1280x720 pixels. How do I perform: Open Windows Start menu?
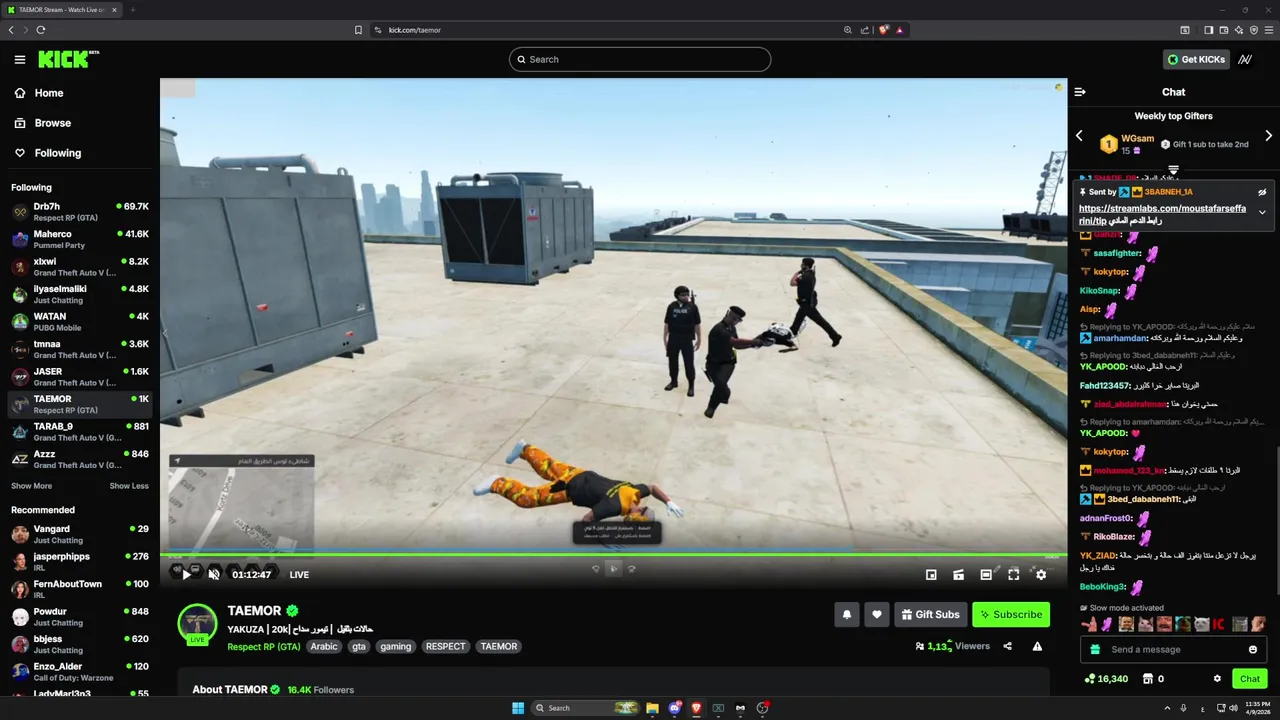[x=518, y=708]
